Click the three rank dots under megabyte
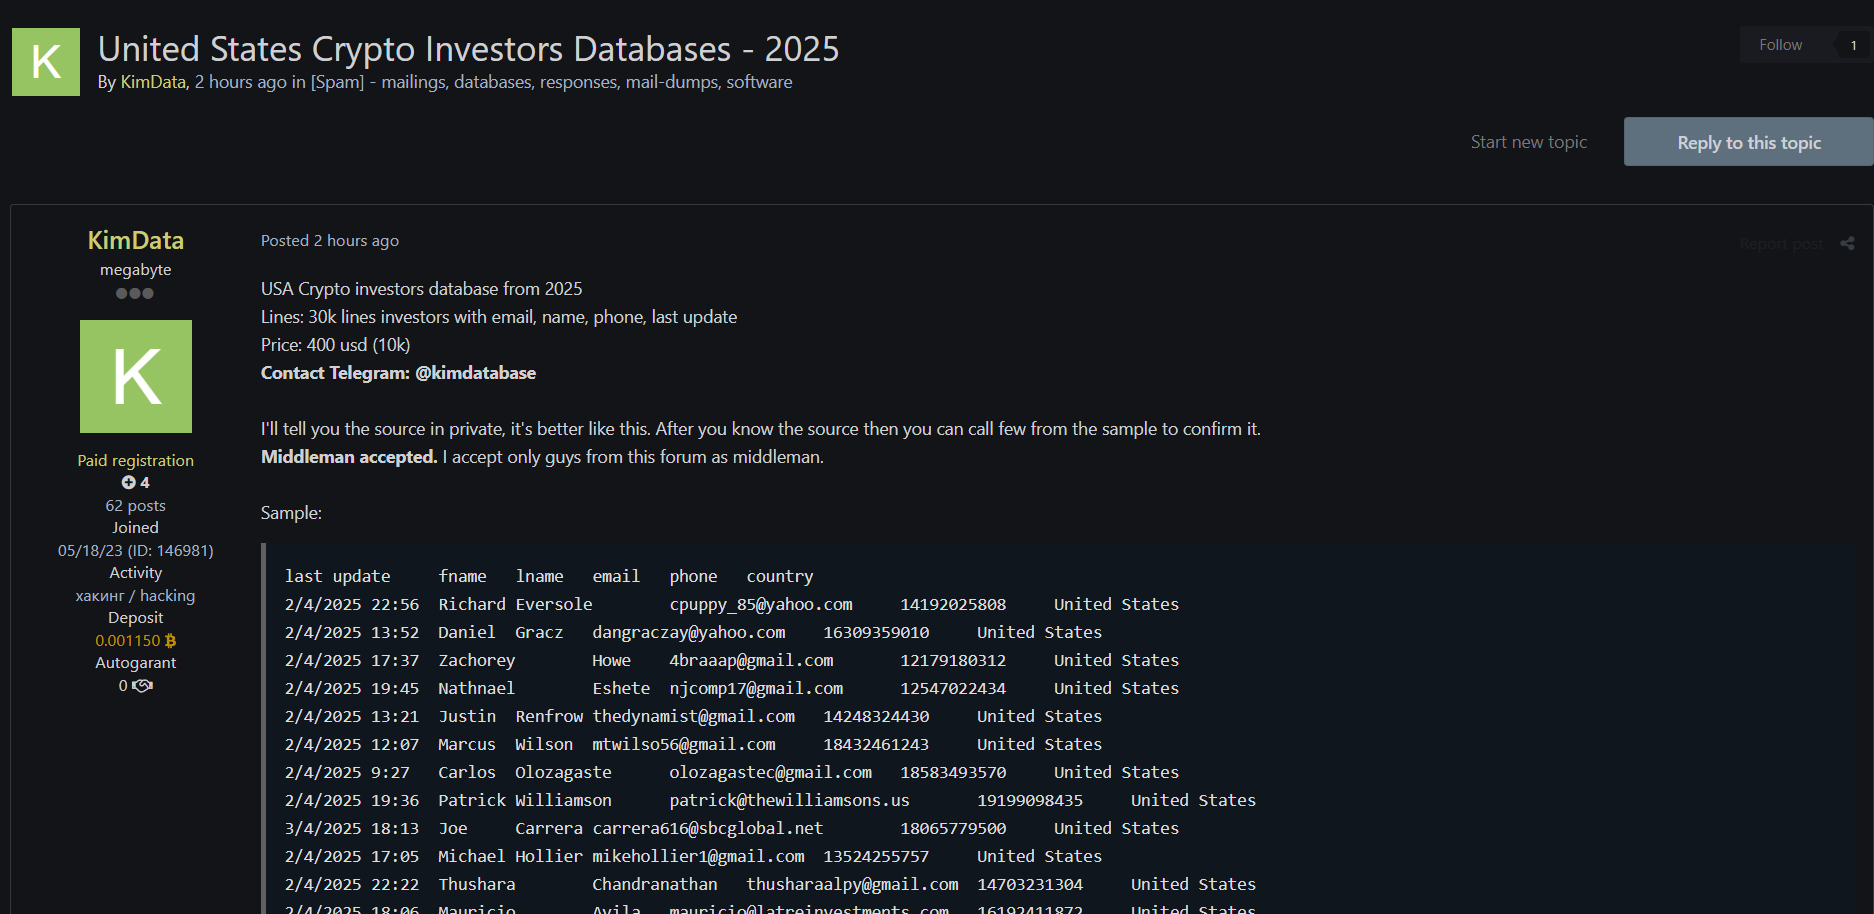 [135, 294]
